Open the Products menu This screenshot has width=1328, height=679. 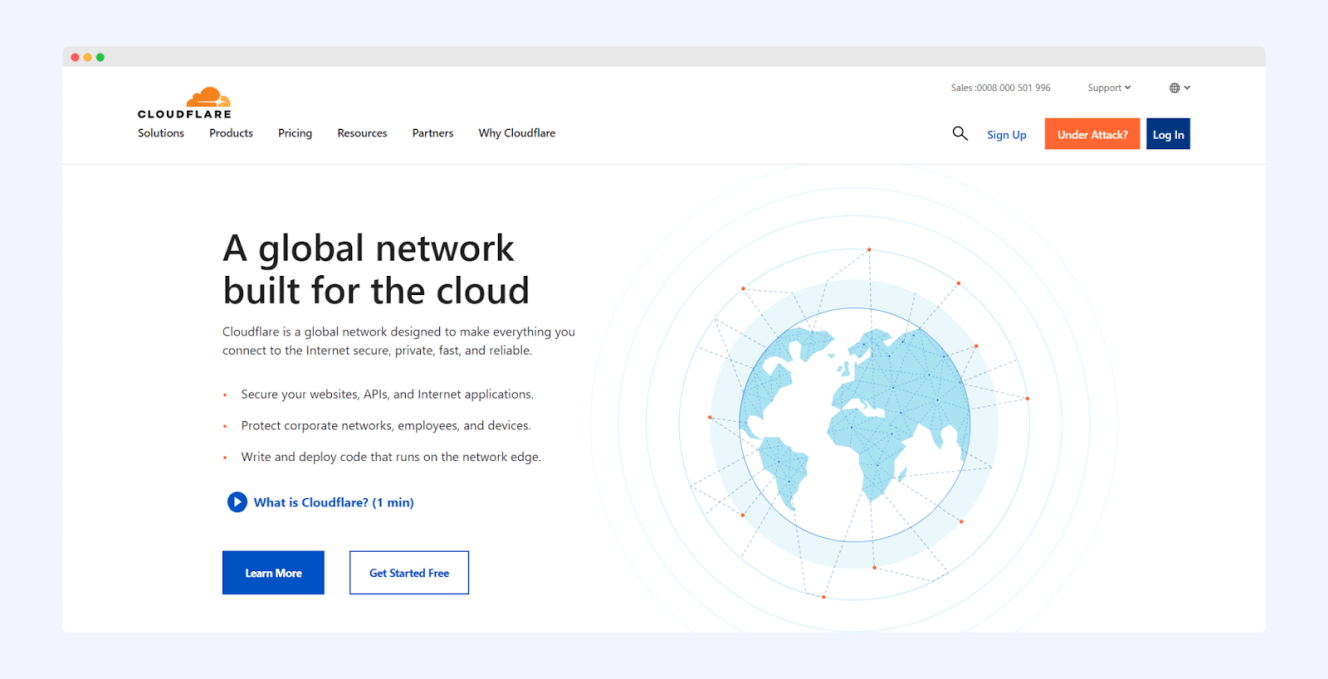point(231,133)
